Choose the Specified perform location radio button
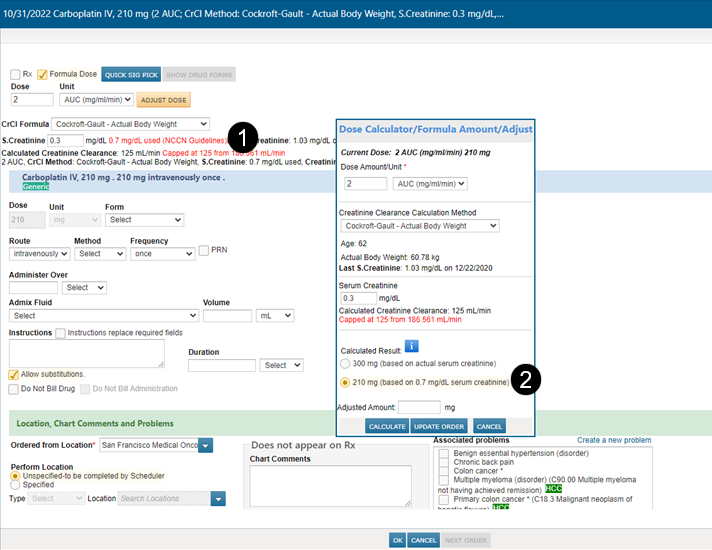The height and width of the screenshot is (550, 712). 15,485
